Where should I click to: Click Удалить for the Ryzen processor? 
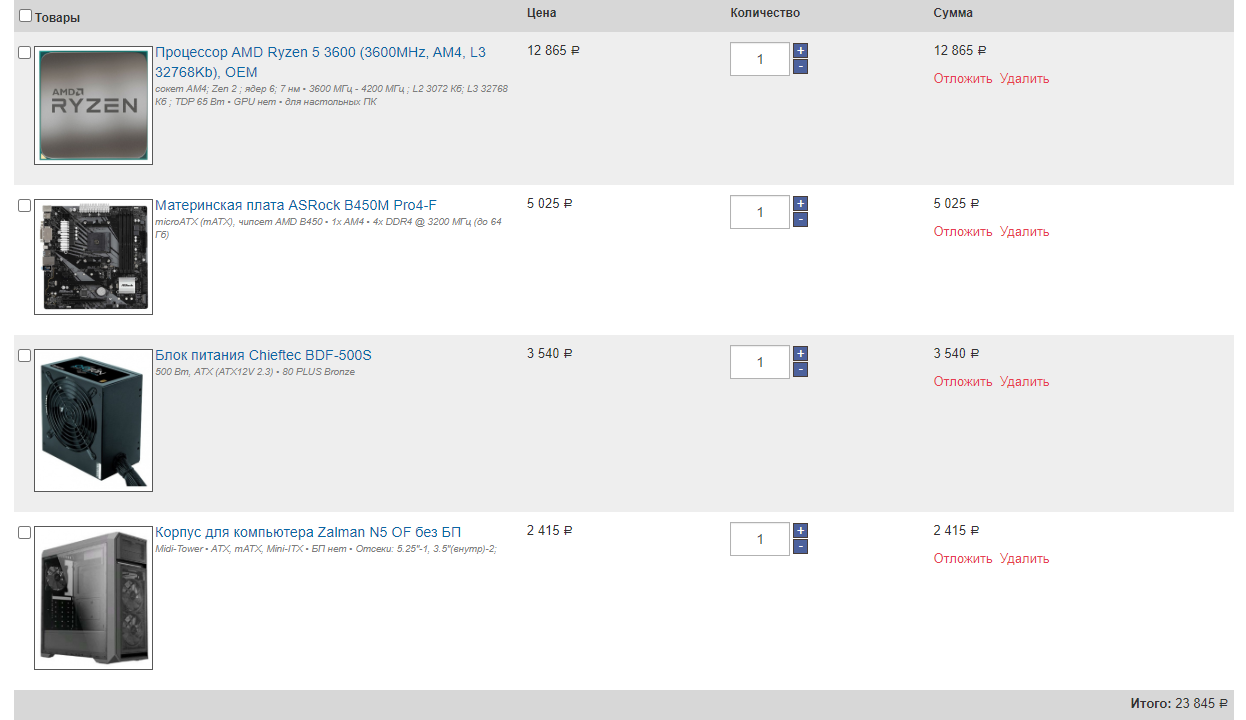point(1024,79)
